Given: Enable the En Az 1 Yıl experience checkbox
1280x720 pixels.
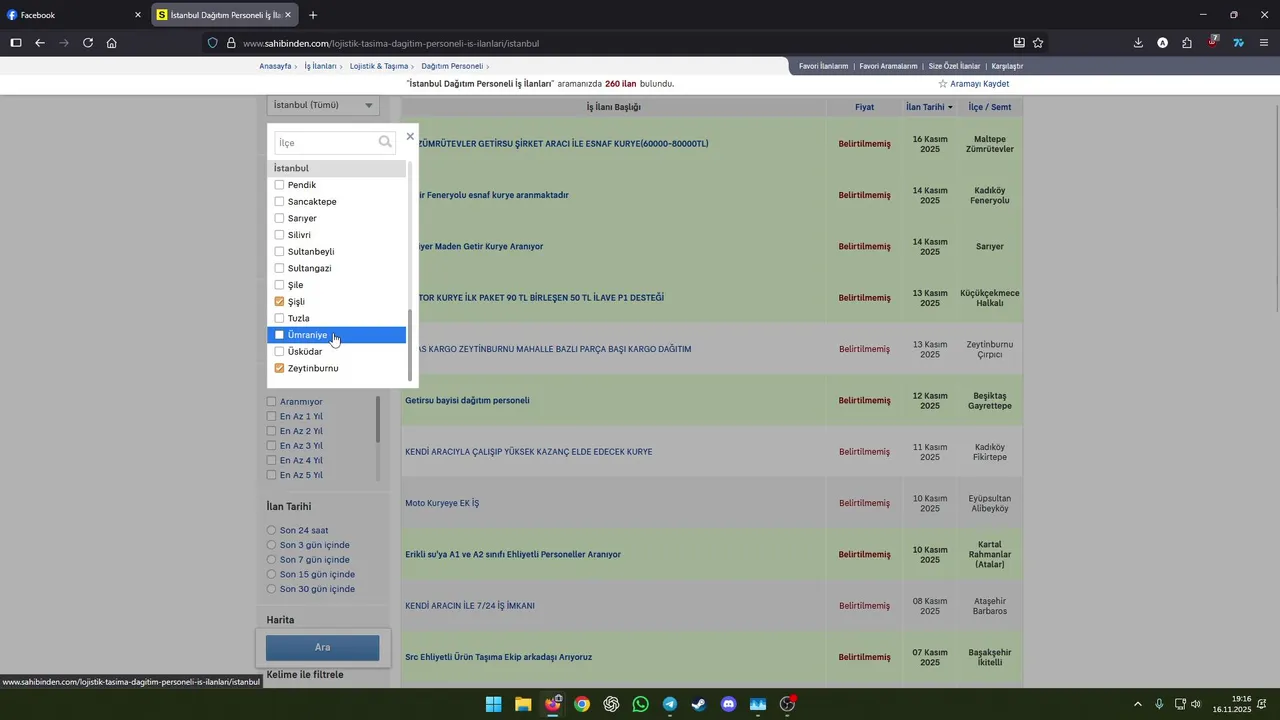Looking at the screenshot, I should coord(271,416).
